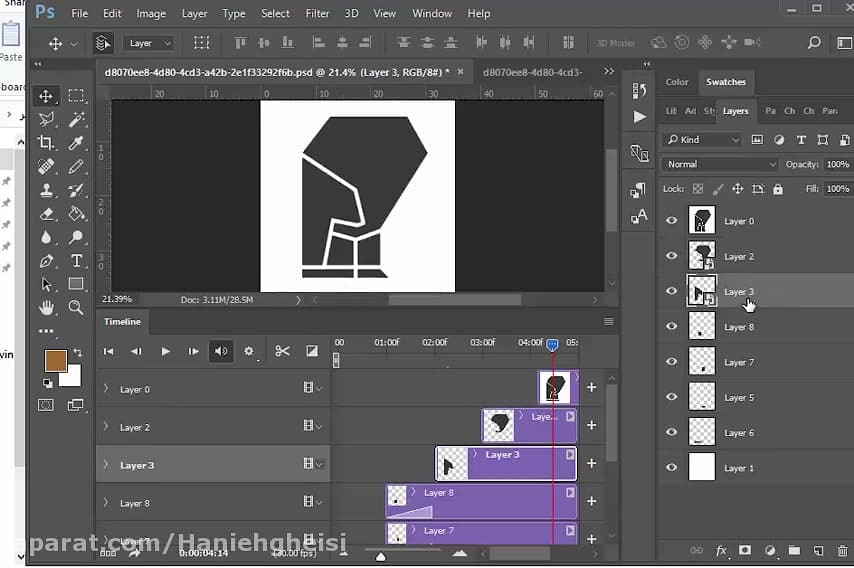Click the delete layer trash icon
Screen dimensions: 854x568
(841, 550)
